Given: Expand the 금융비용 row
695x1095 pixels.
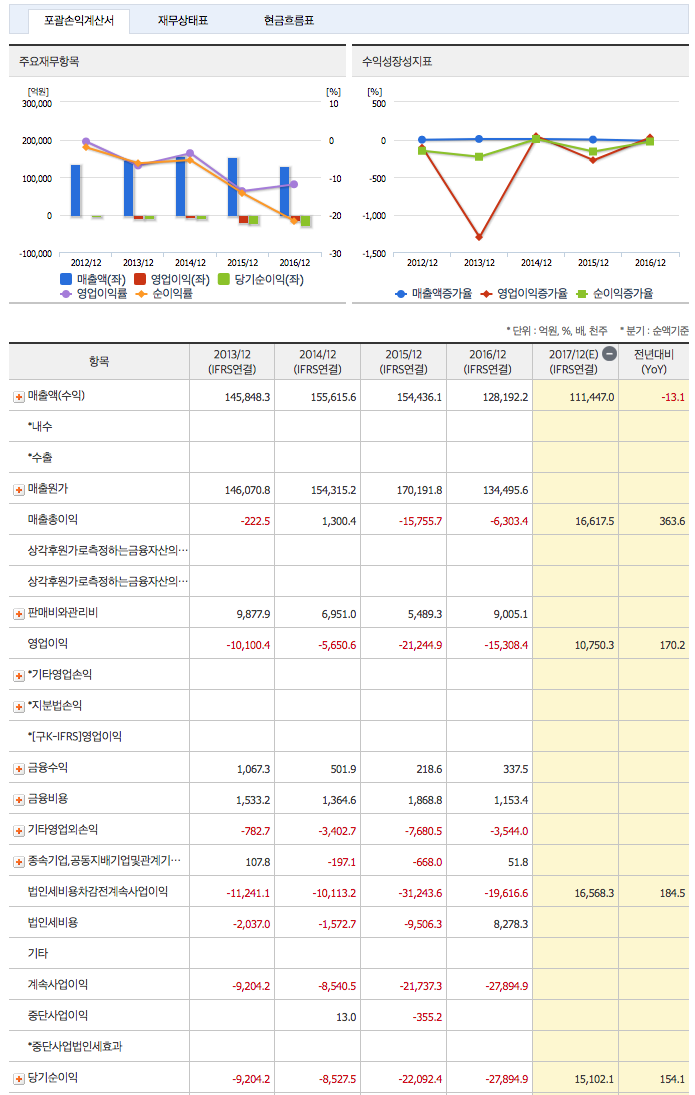Looking at the screenshot, I should click(x=19, y=800).
